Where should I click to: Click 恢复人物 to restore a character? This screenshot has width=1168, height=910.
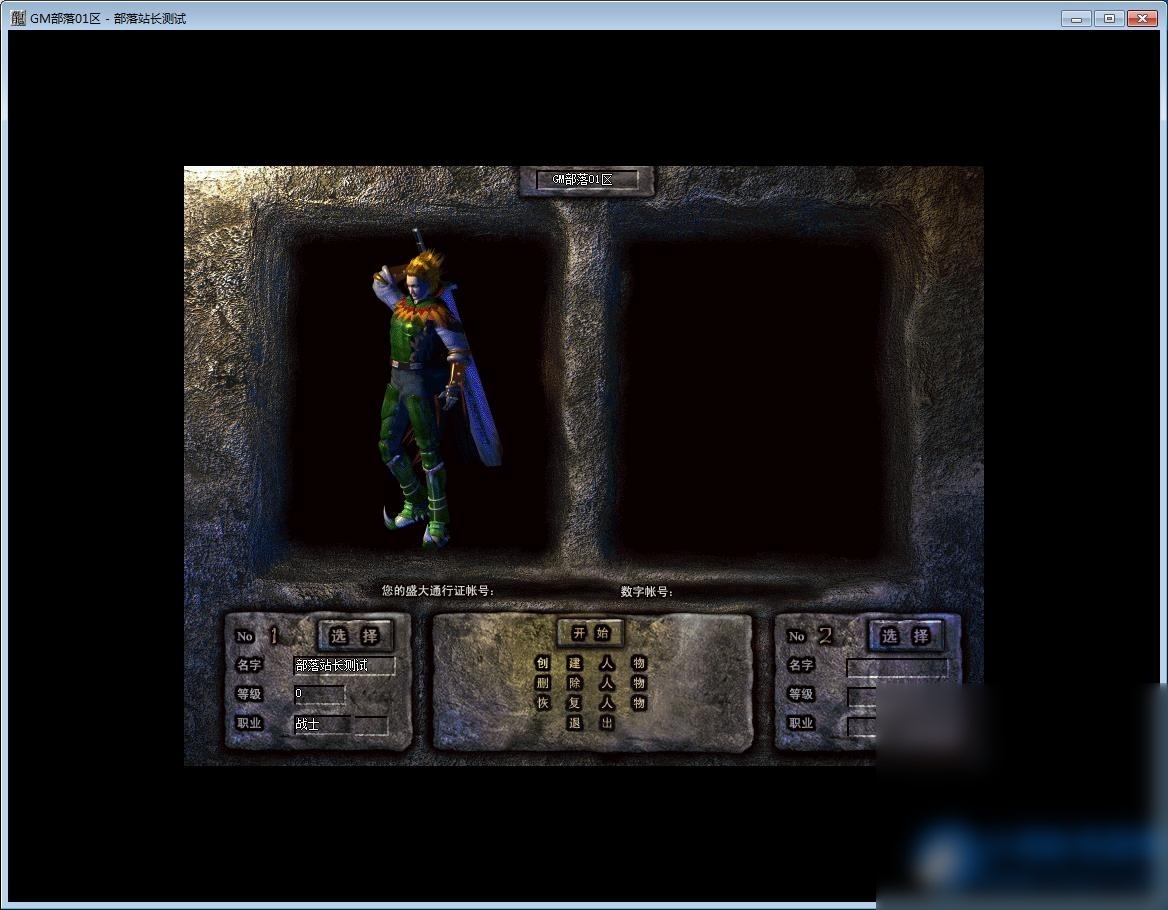tap(590, 703)
